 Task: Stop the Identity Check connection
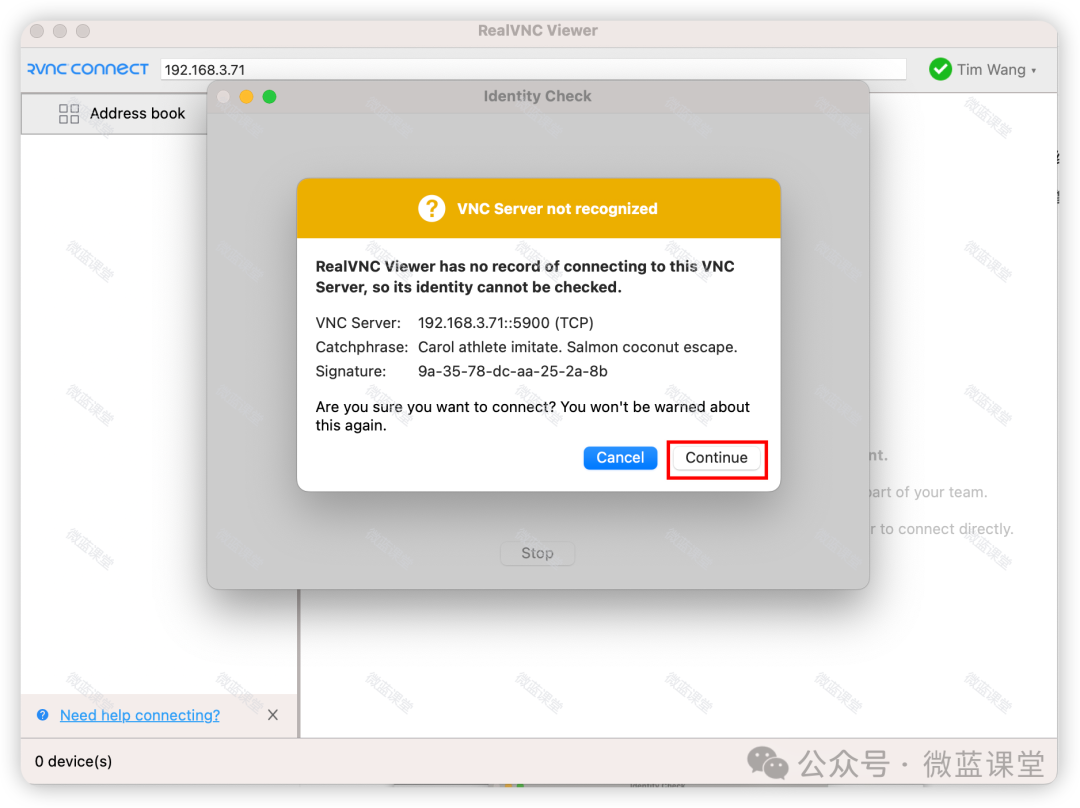pos(537,553)
